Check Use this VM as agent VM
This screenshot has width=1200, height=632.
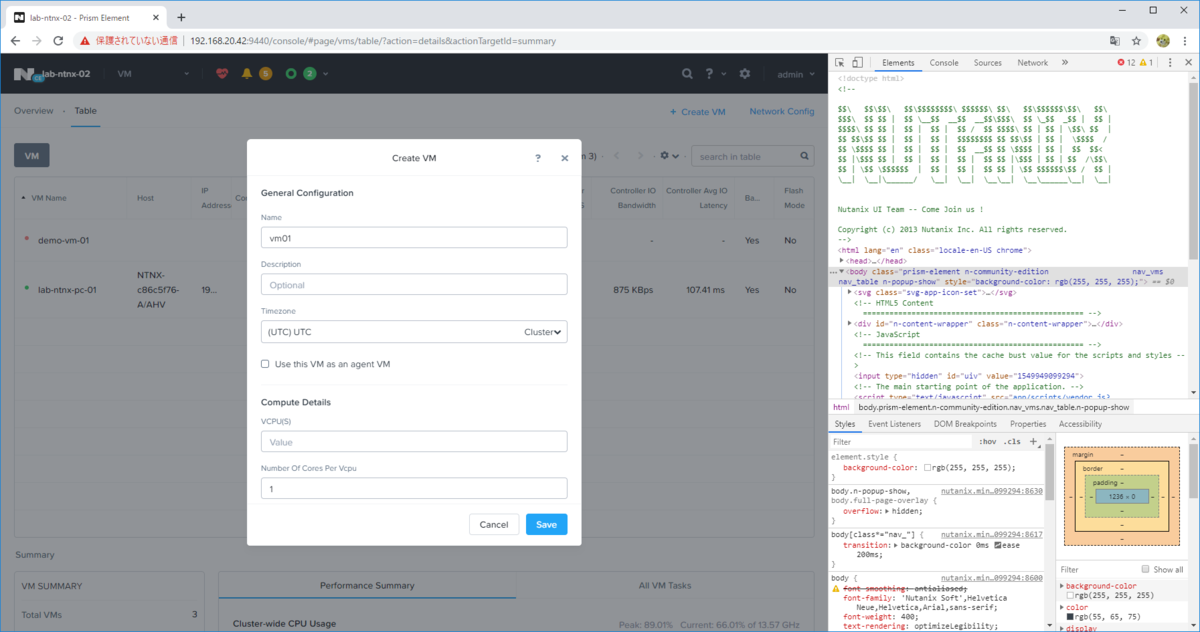click(x=265, y=364)
